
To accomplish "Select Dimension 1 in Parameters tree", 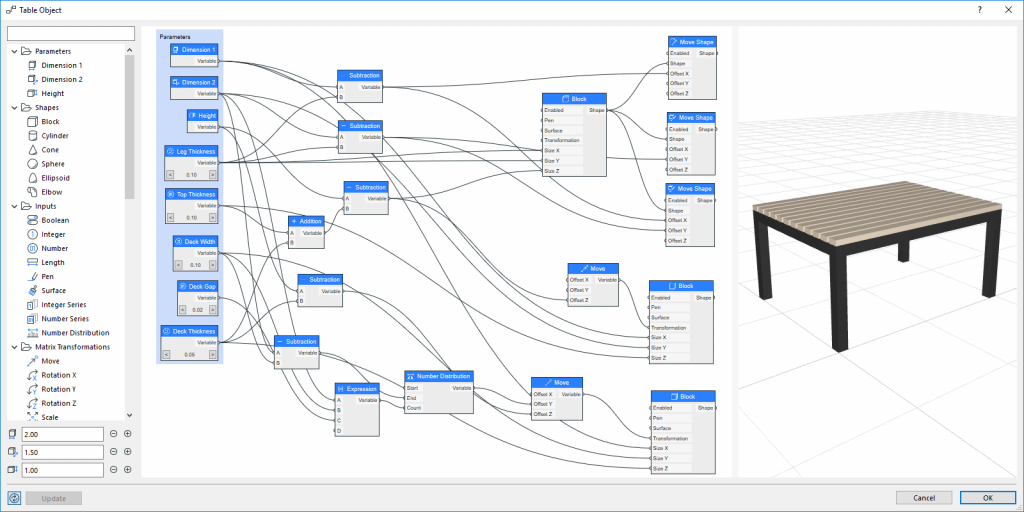I will click(x=61, y=65).
